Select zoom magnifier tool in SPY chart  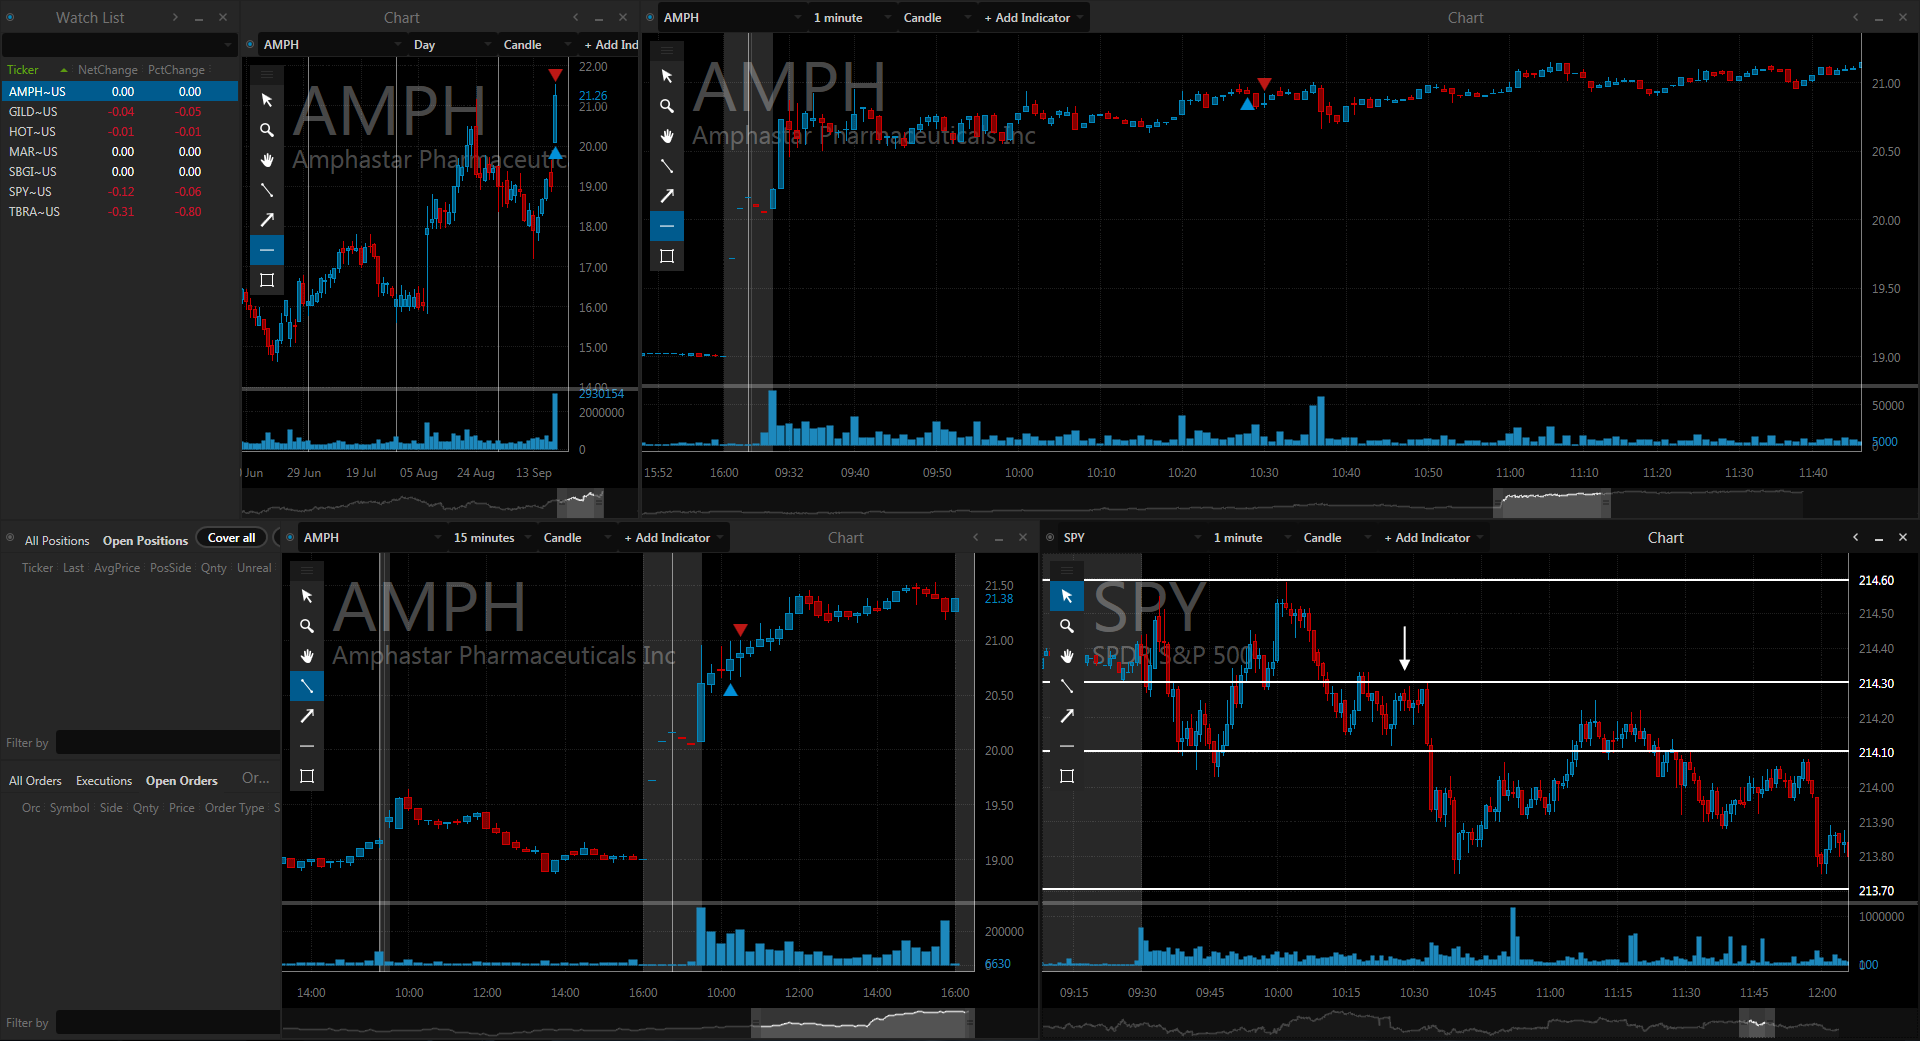pyautogui.click(x=1067, y=626)
